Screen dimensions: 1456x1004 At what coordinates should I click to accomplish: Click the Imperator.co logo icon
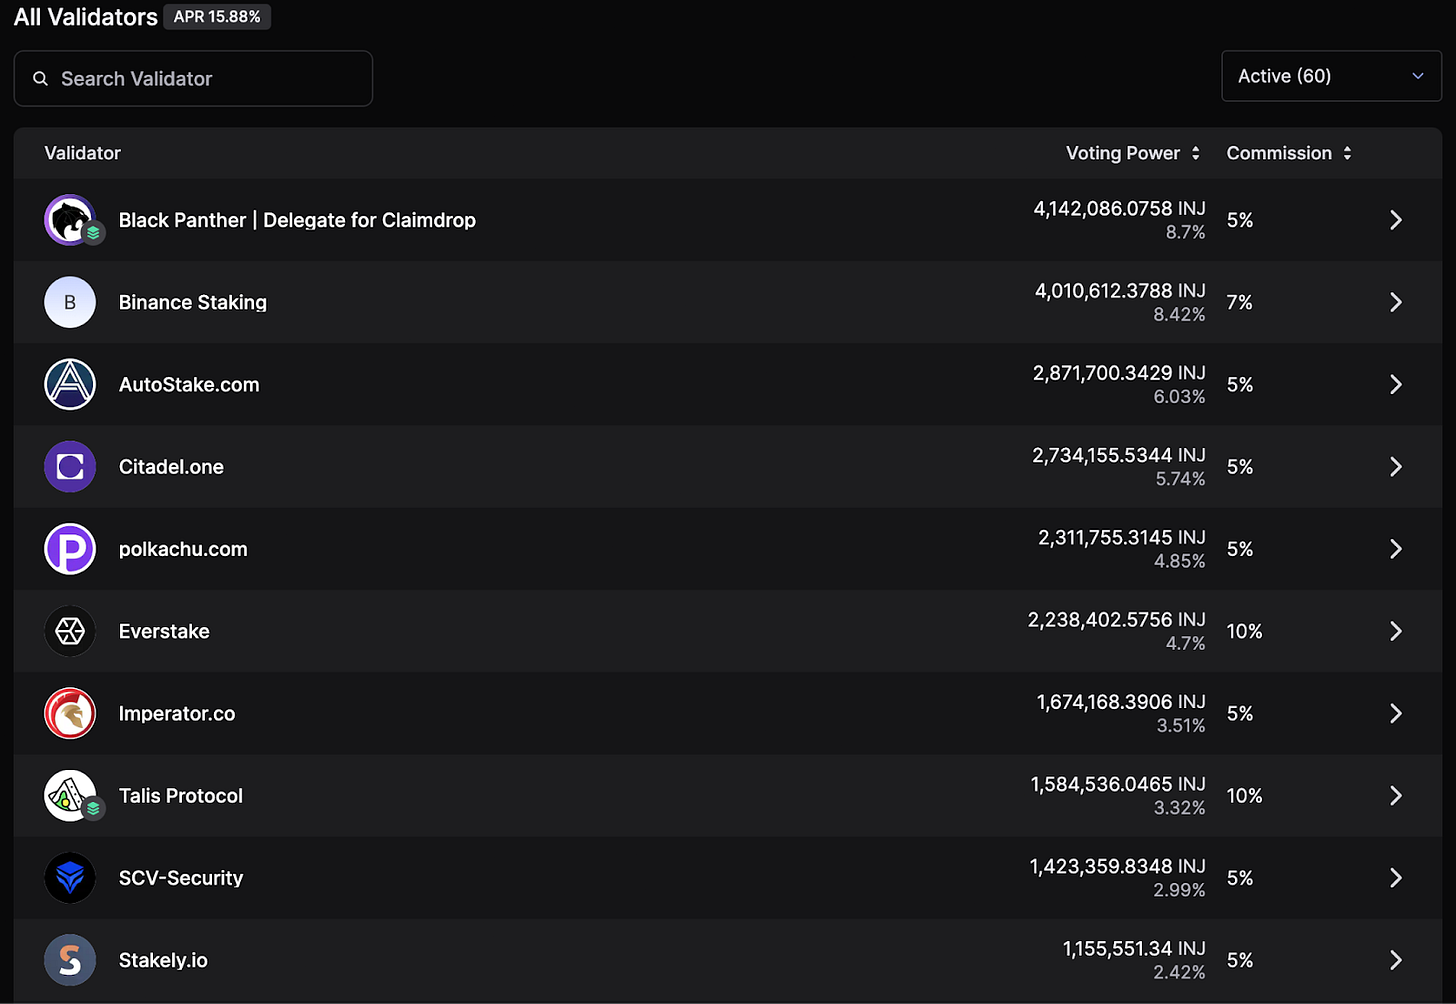pyautogui.click(x=70, y=713)
